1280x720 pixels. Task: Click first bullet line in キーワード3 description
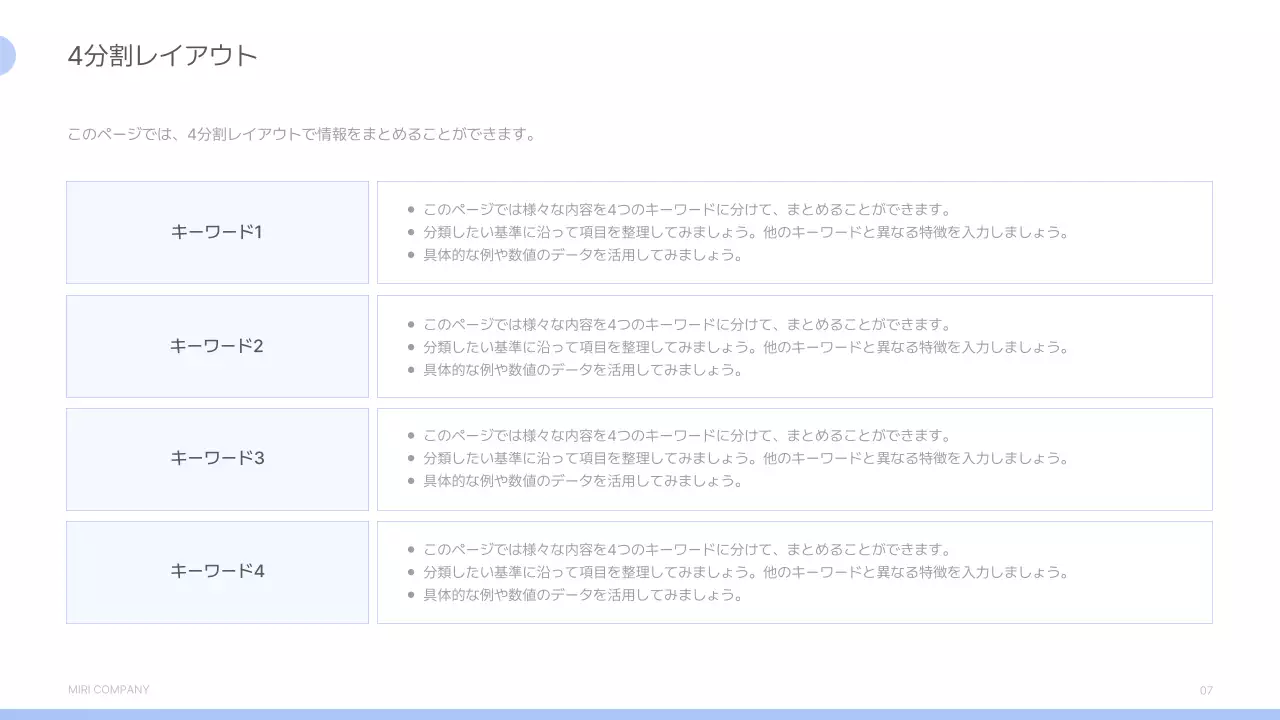(x=686, y=436)
